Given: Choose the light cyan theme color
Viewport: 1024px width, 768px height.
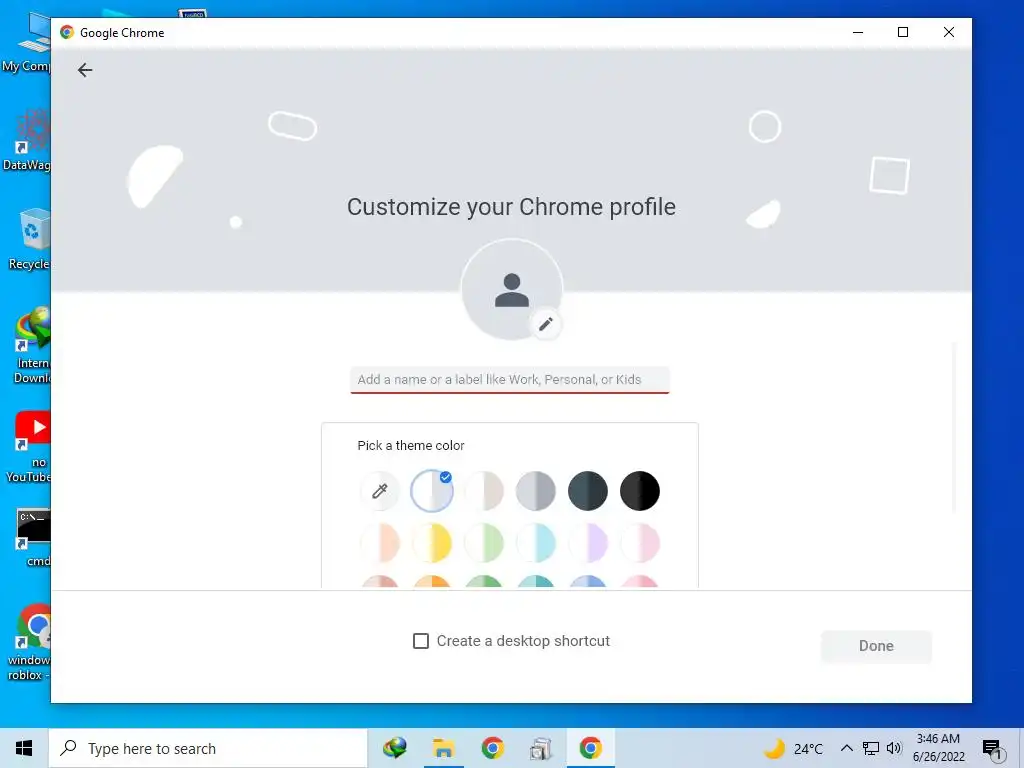Looking at the screenshot, I should (x=536, y=543).
